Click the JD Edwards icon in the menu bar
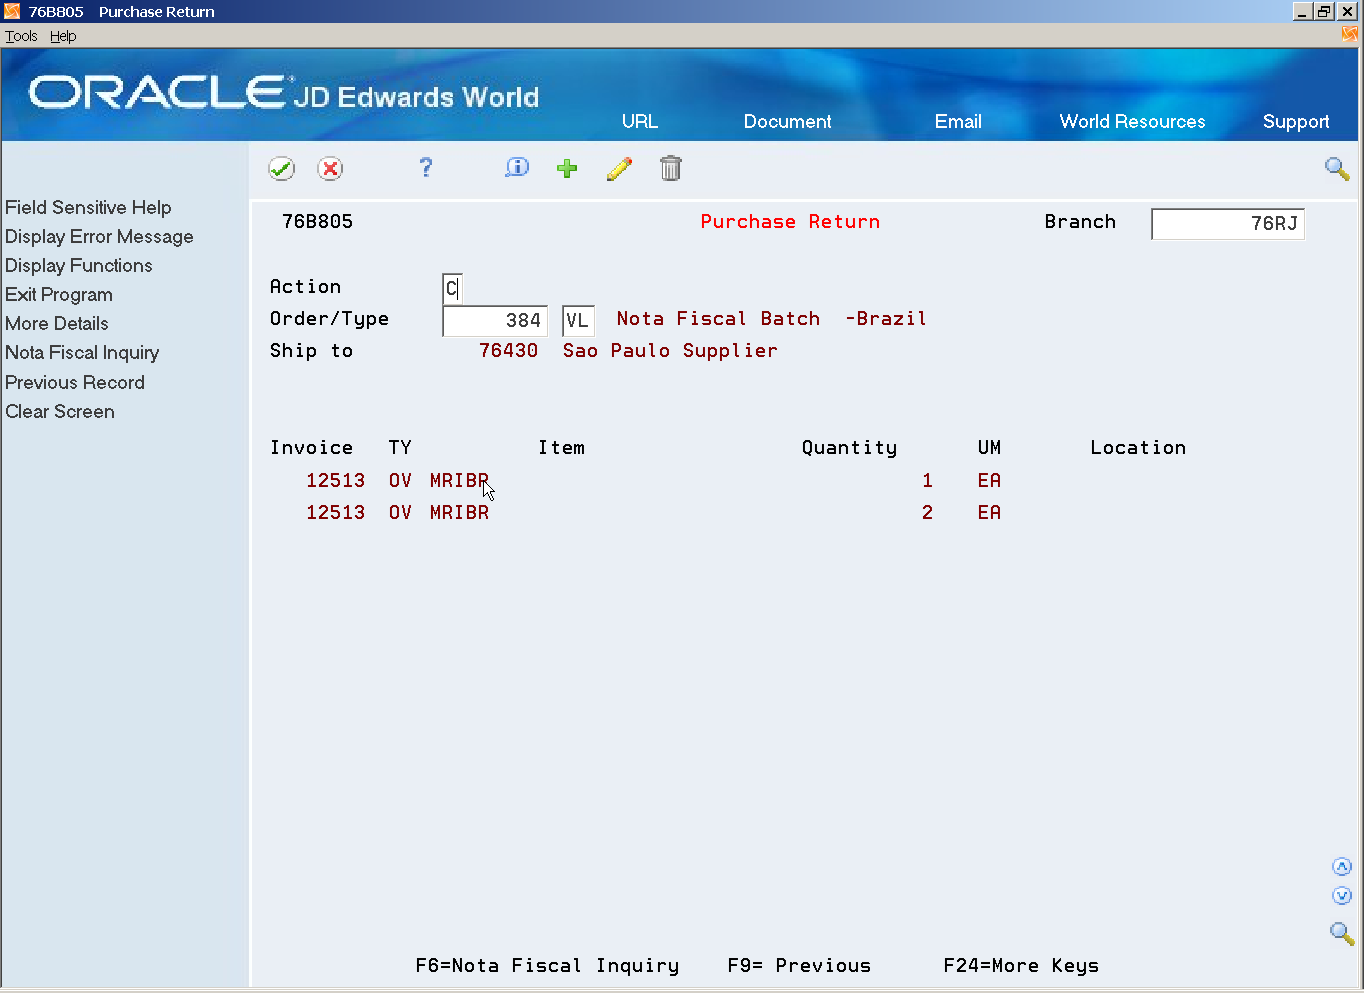Image resolution: width=1364 pixels, height=993 pixels. [x=1350, y=35]
